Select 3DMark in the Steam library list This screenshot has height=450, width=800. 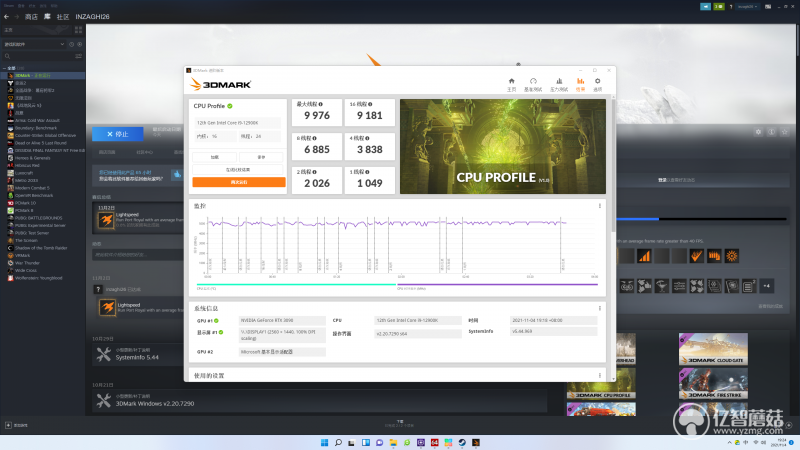pos(43,76)
